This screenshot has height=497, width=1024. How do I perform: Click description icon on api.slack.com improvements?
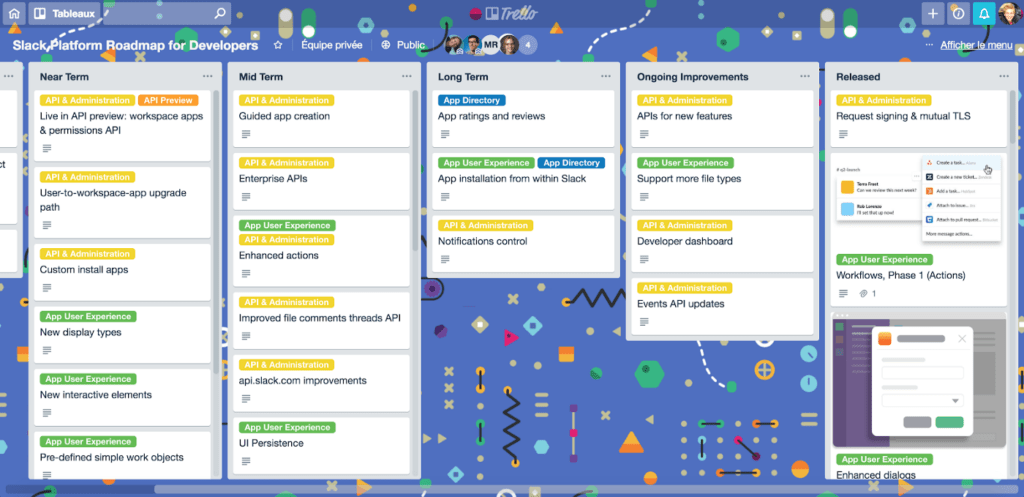[246, 398]
